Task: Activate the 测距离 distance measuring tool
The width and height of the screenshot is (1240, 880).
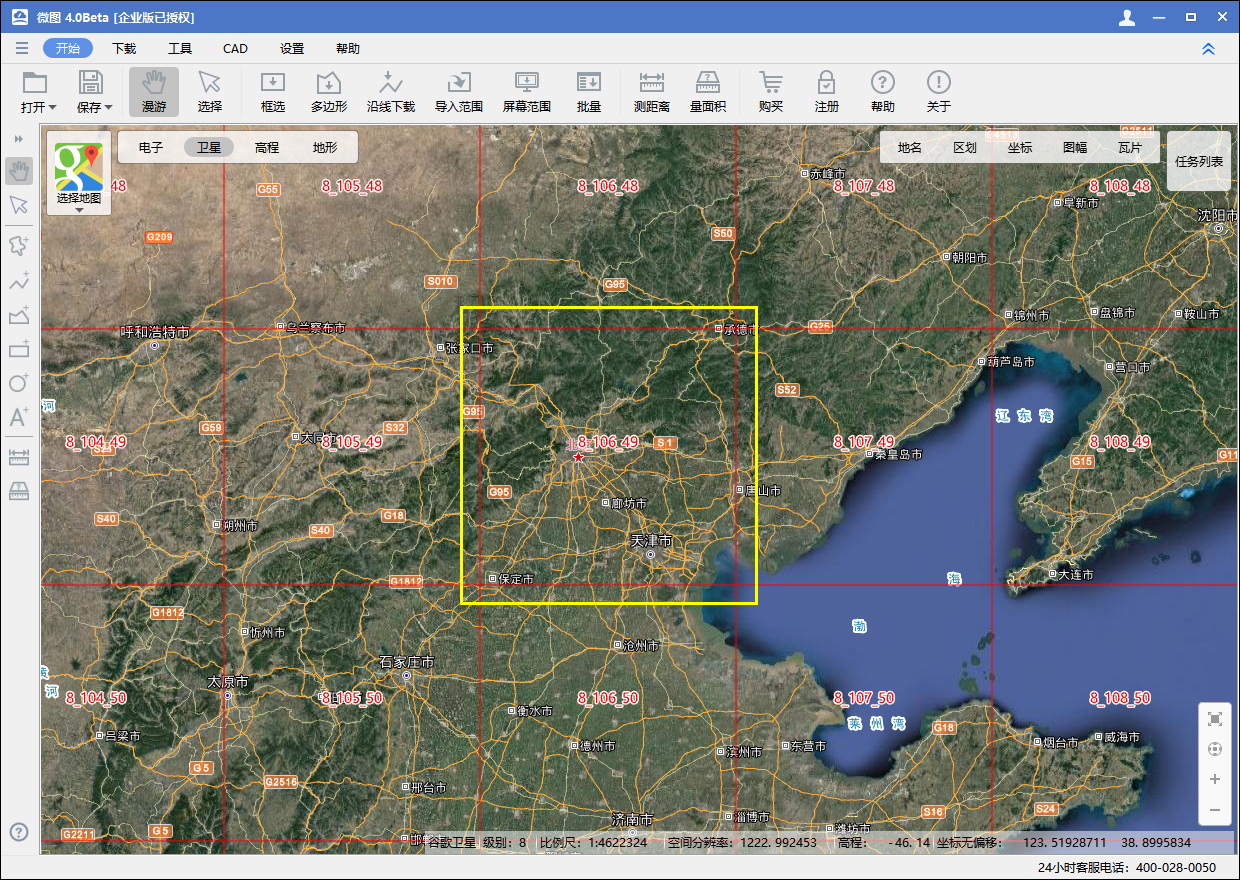Action: (651, 92)
